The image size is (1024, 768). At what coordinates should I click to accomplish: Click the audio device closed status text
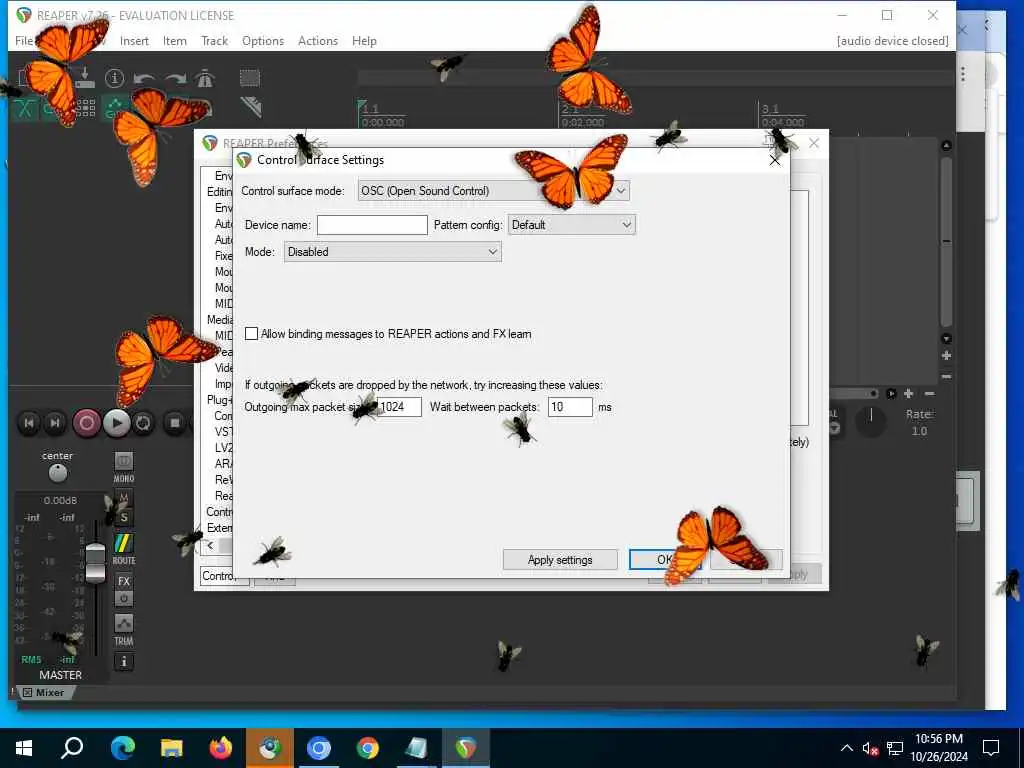coord(892,40)
